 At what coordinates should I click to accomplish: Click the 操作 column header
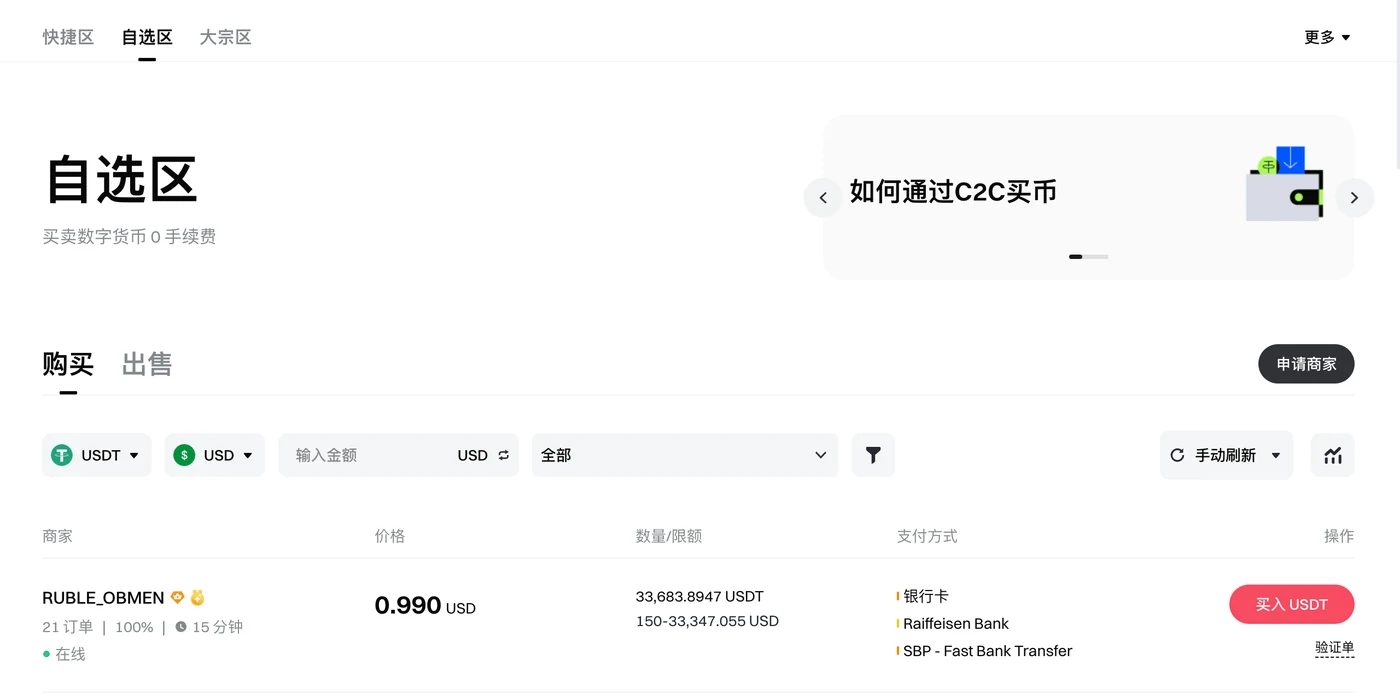[x=1339, y=536]
